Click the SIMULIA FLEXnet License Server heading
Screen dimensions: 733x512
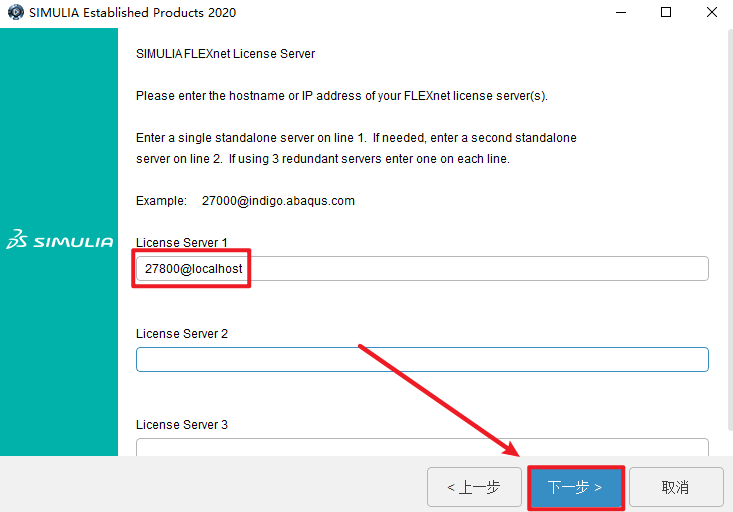click(225, 53)
